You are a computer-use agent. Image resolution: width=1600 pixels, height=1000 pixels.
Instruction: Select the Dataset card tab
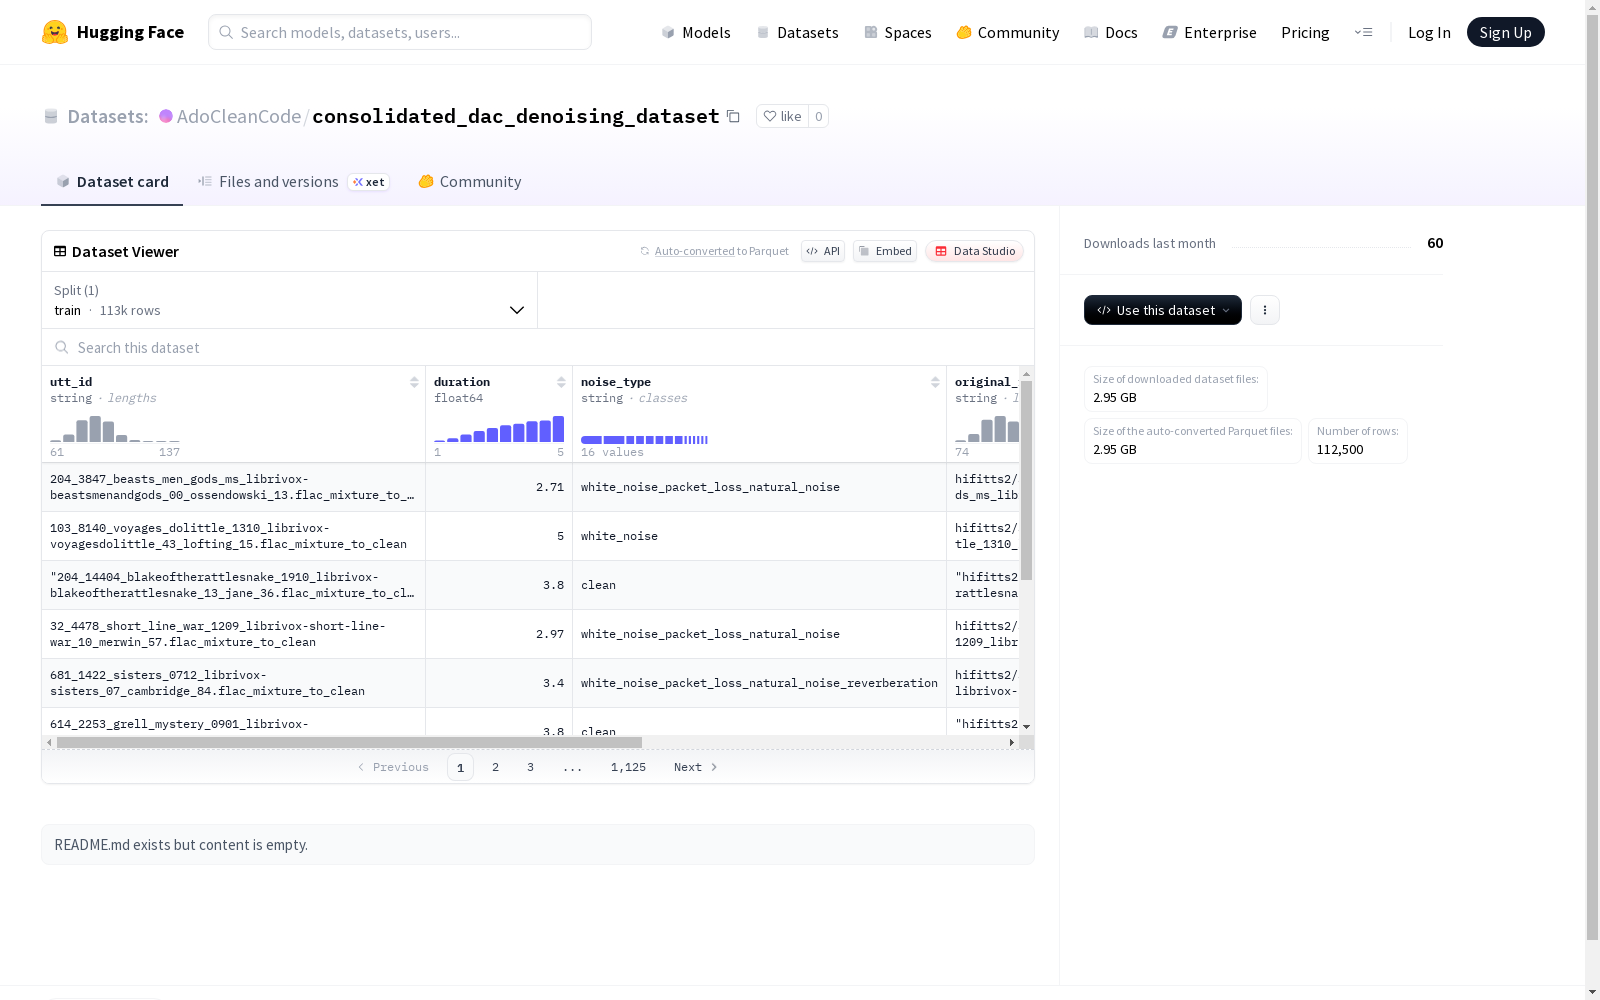click(x=112, y=182)
